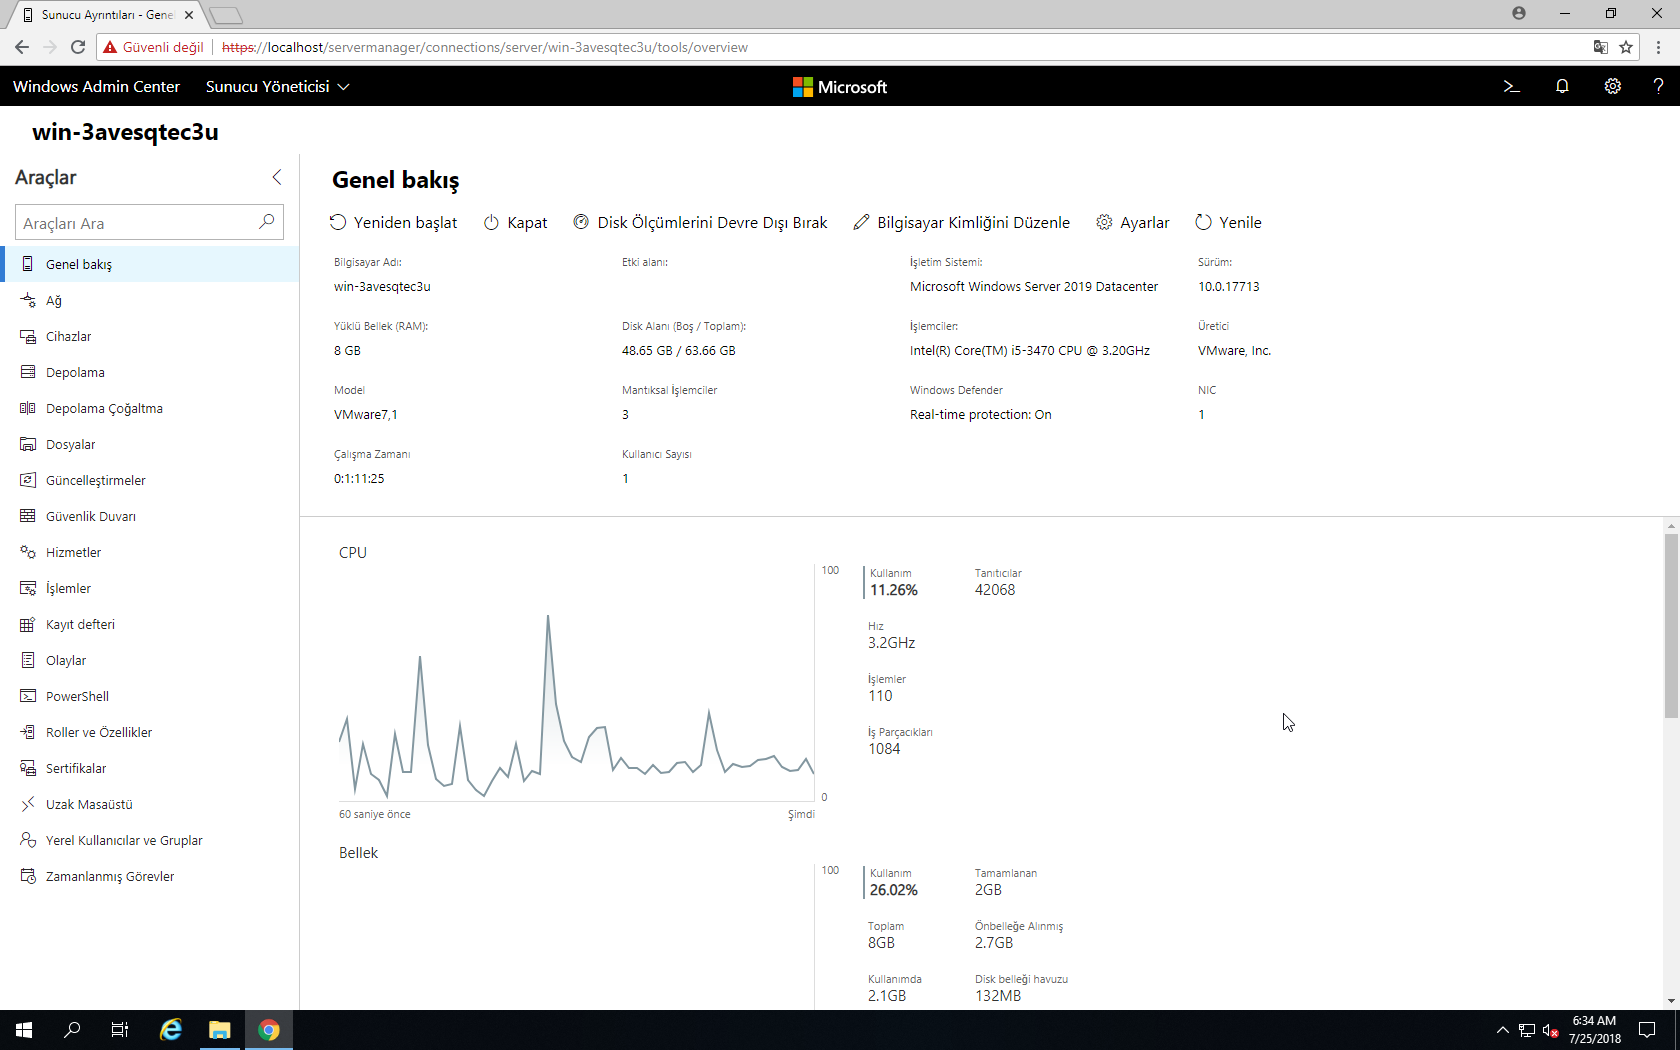Click the Kayıt defteri icon
This screenshot has width=1680, height=1050.
pos(28,624)
